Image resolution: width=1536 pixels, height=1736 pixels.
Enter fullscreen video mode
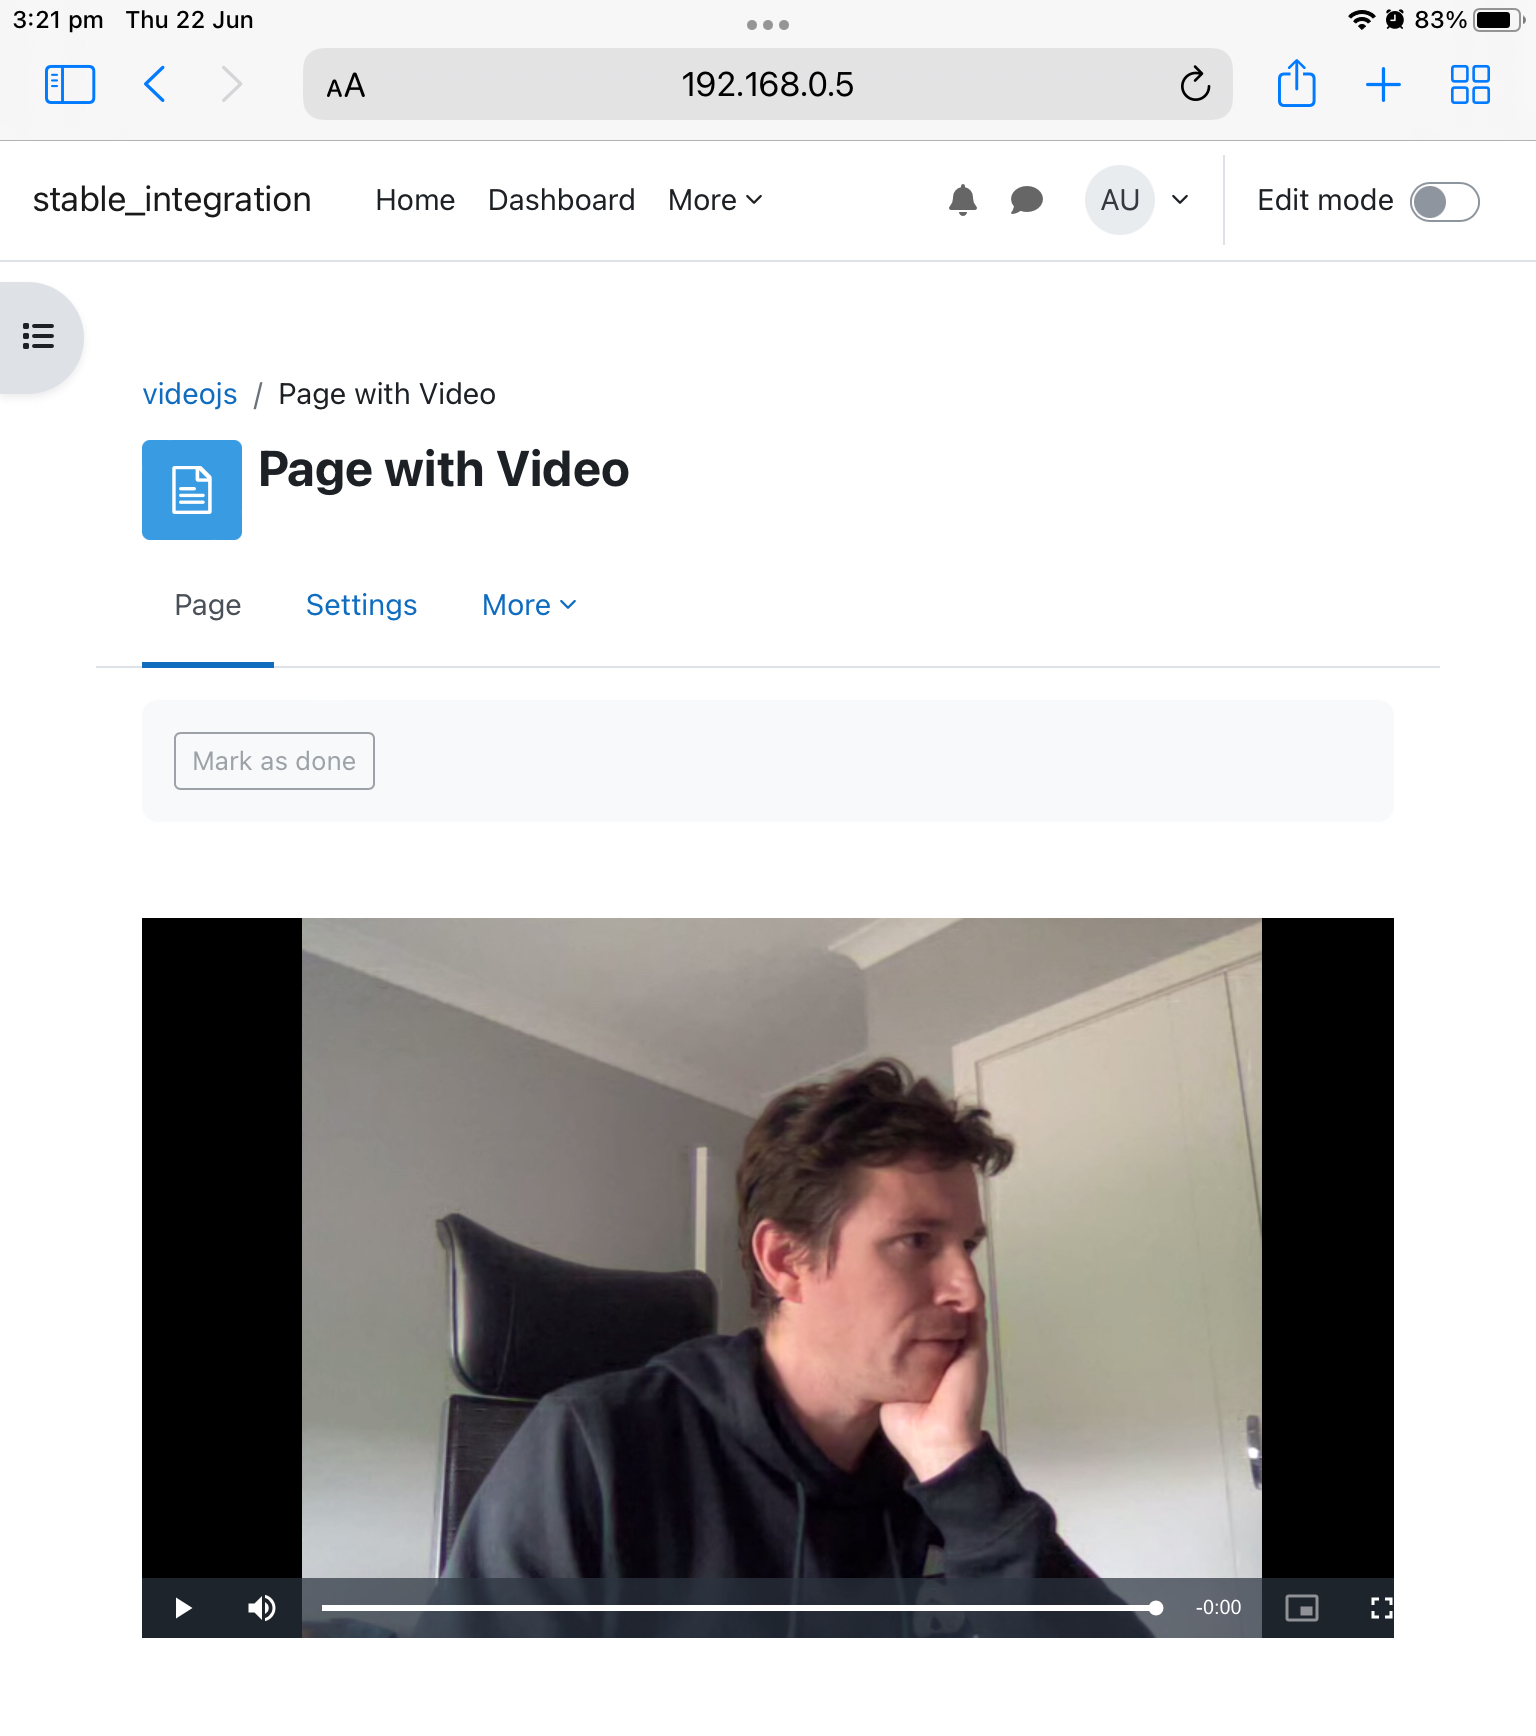(1381, 1608)
